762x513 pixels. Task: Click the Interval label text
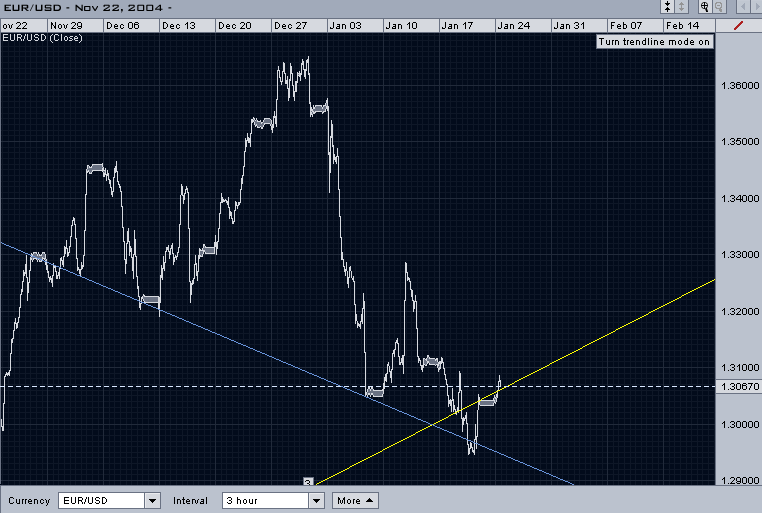[x=190, y=501]
